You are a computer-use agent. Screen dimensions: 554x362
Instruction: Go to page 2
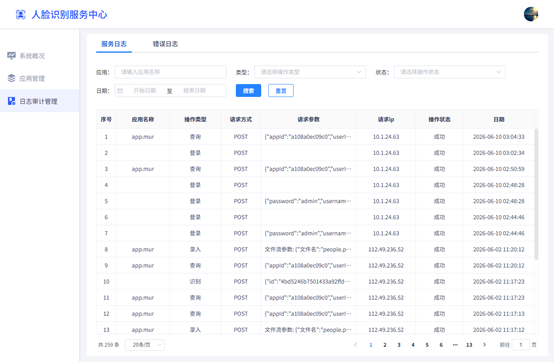[385, 345]
